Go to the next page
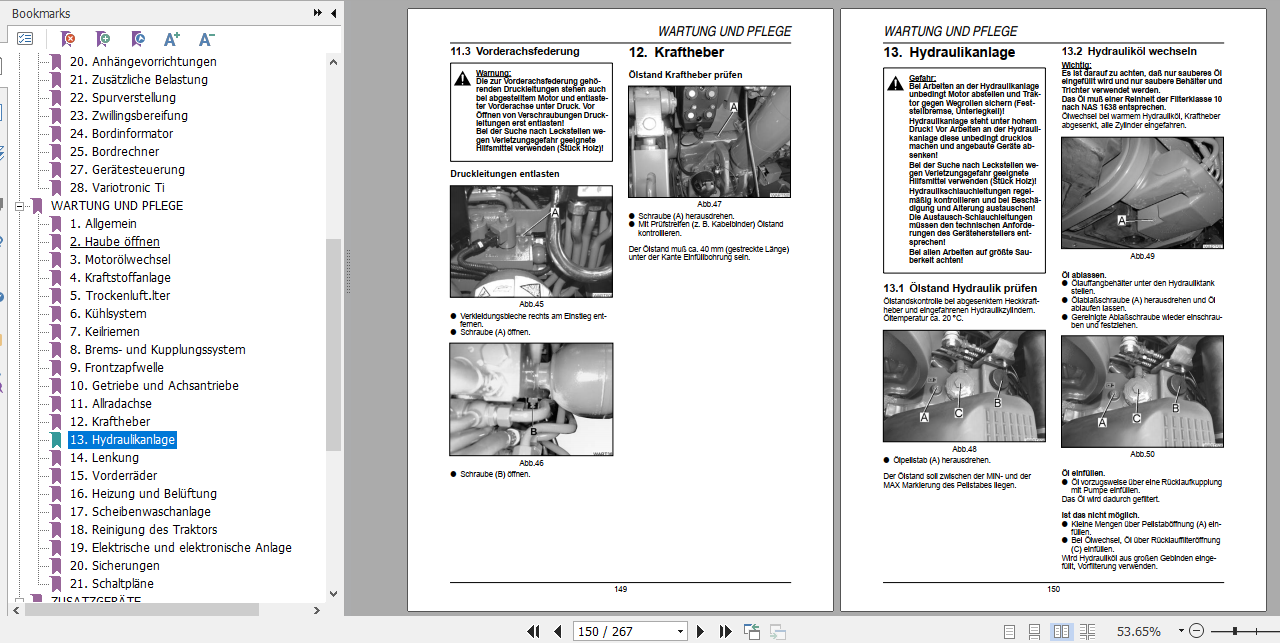 pyautogui.click(x=700, y=631)
